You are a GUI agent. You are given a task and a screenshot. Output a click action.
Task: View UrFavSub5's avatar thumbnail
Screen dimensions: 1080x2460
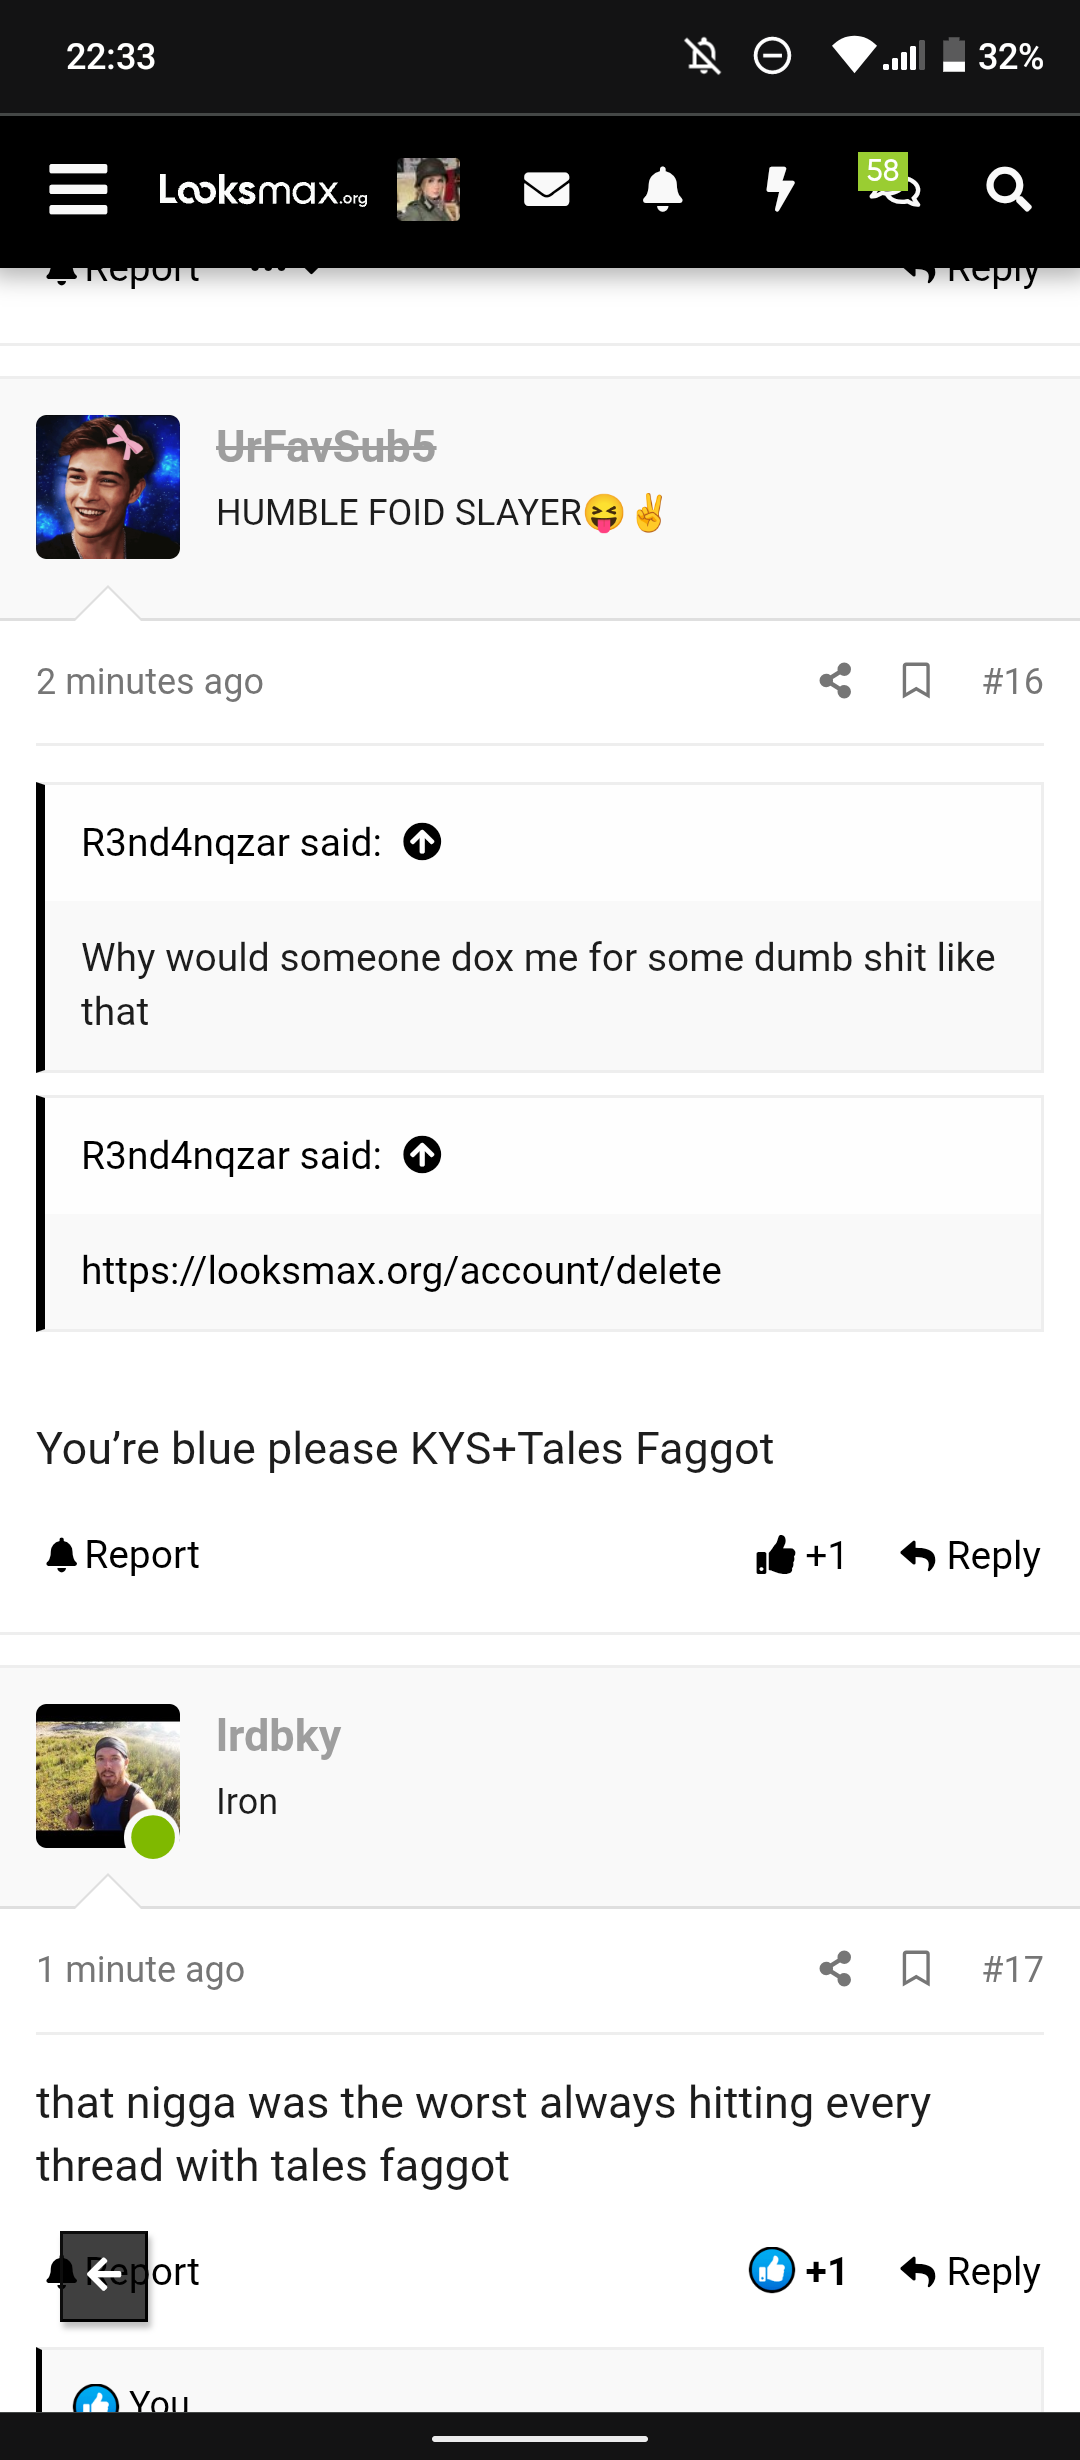pyautogui.click(x=108, y=487)
